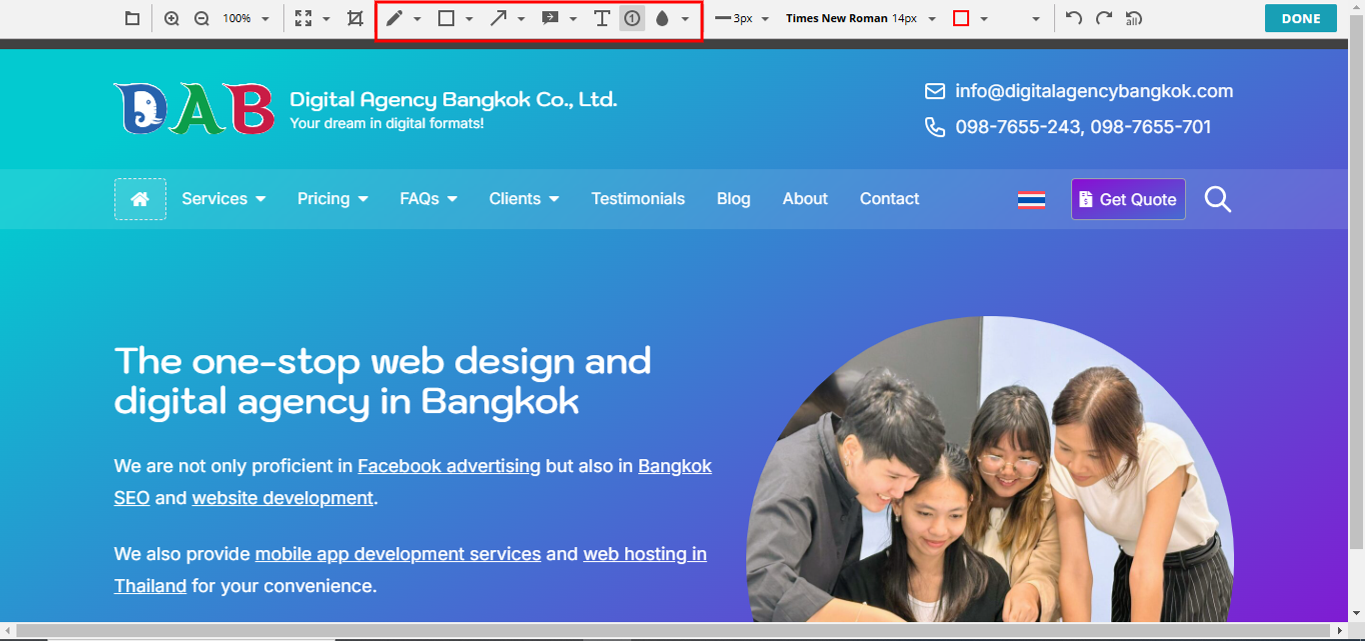Viewport: 1365px width, 641px height.
Task: Expand the Arrow tool options arrow
Action: click(521, 19)
